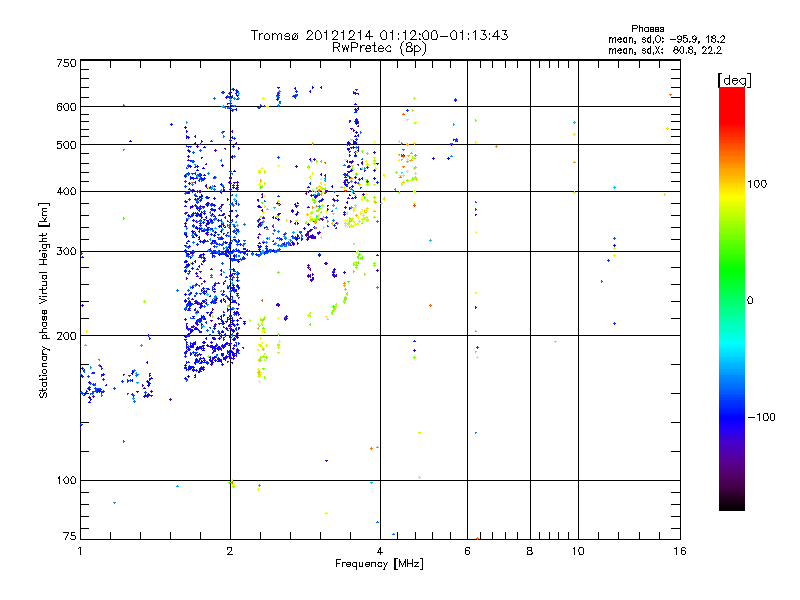Click the '[deg]' colorbar unit label
The height and width of the screenshot is (600, 800).
(x=734, y=80)
